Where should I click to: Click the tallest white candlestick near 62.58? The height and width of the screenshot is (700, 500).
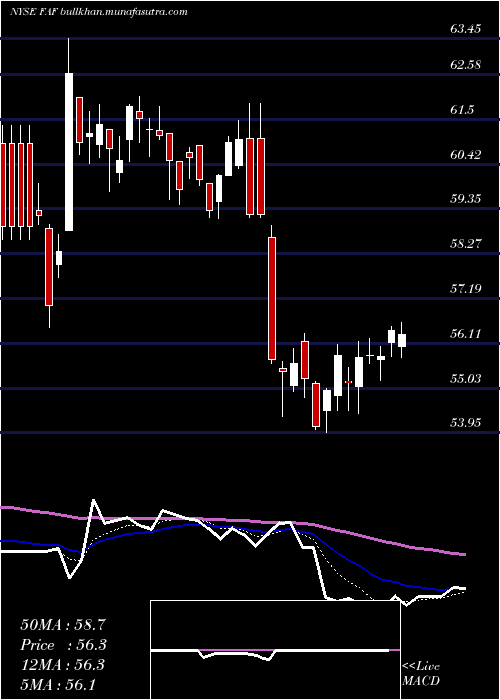coord(69,152)
